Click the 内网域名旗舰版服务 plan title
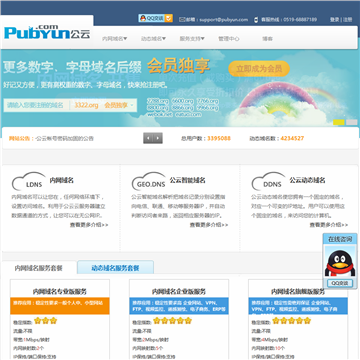360x360 pixels. [x=298, y=292]
